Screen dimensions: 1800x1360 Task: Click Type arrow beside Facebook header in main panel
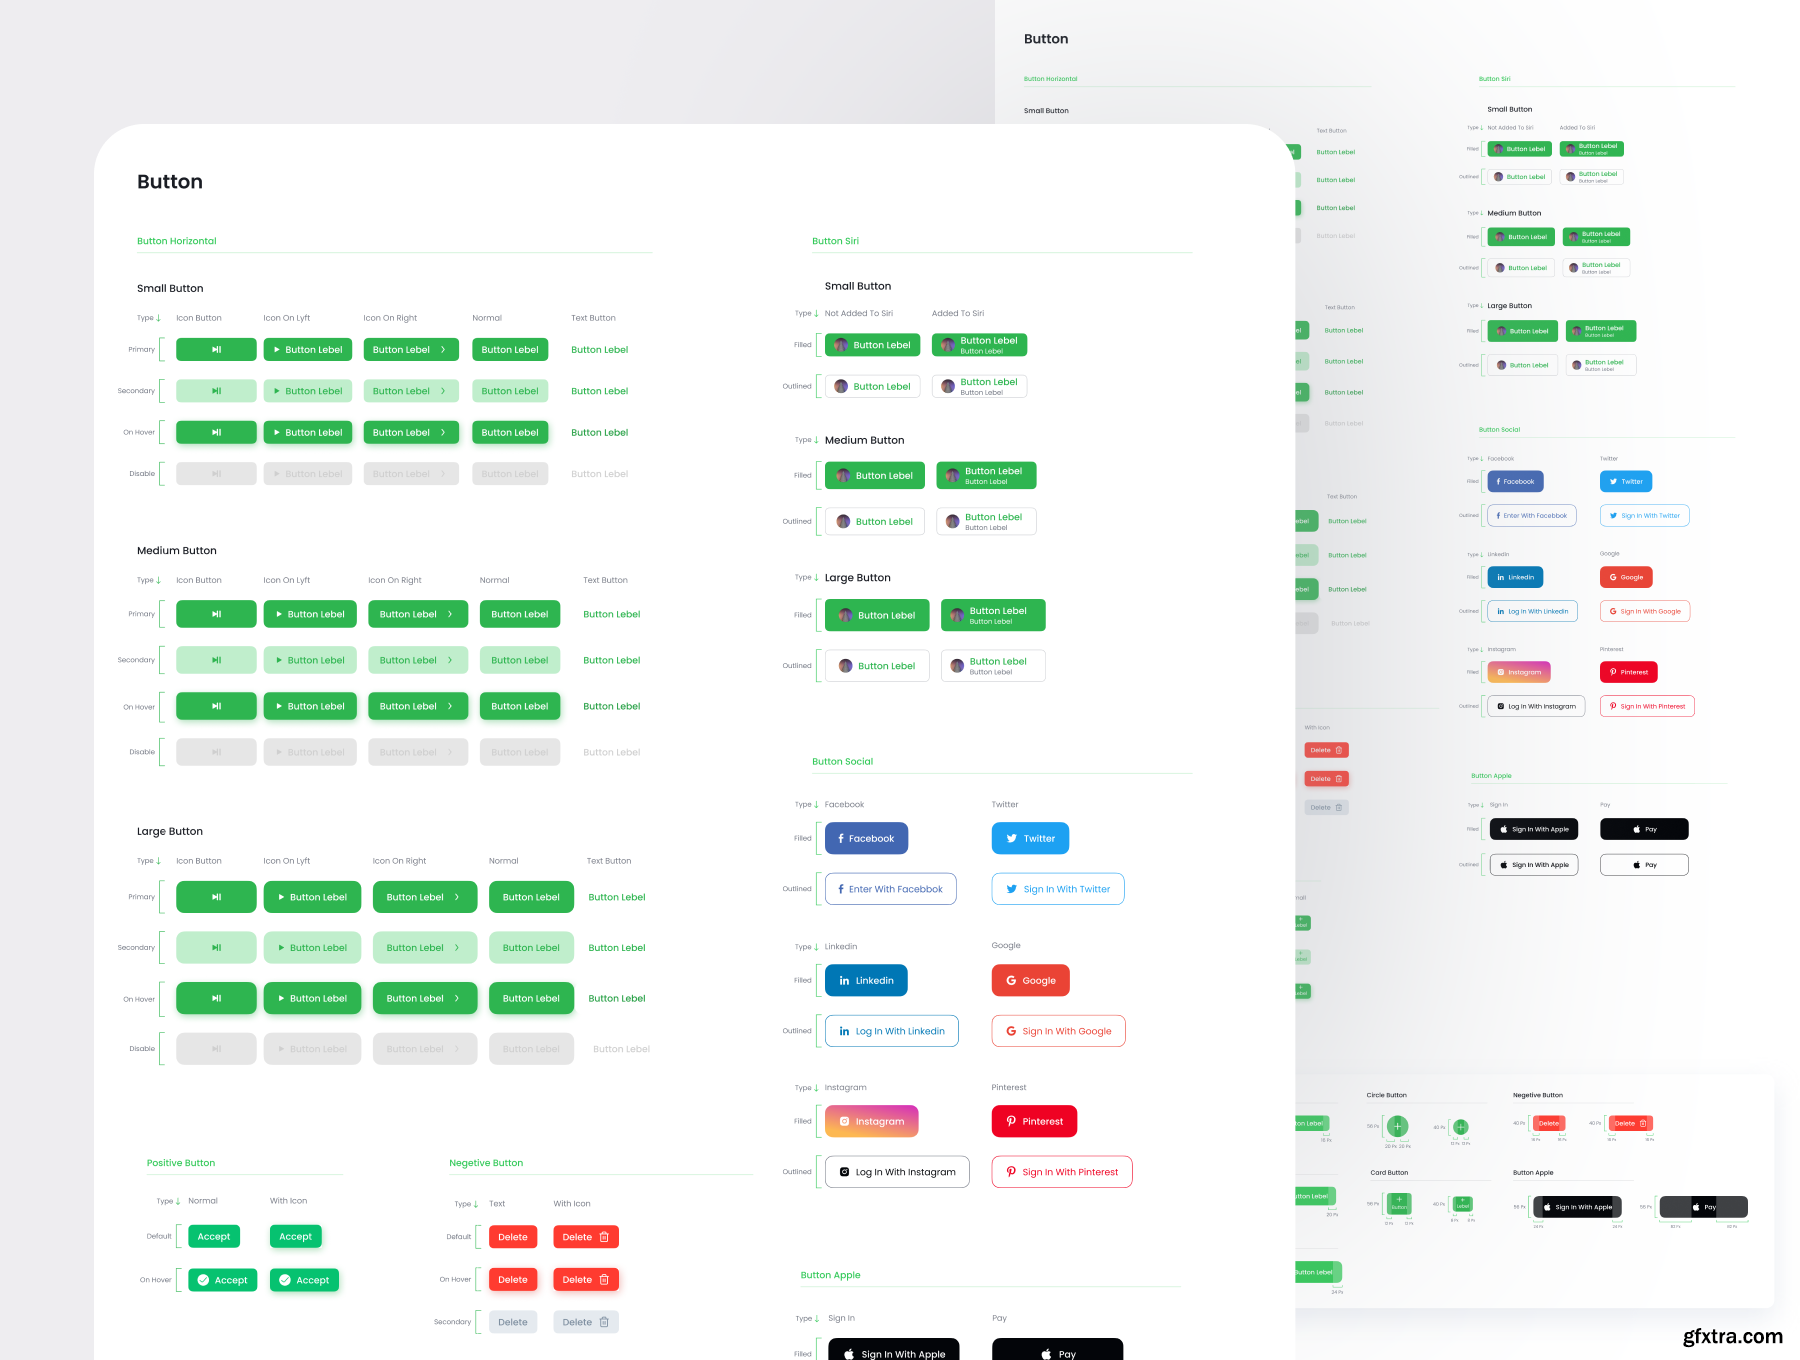(x=816, y=805)
